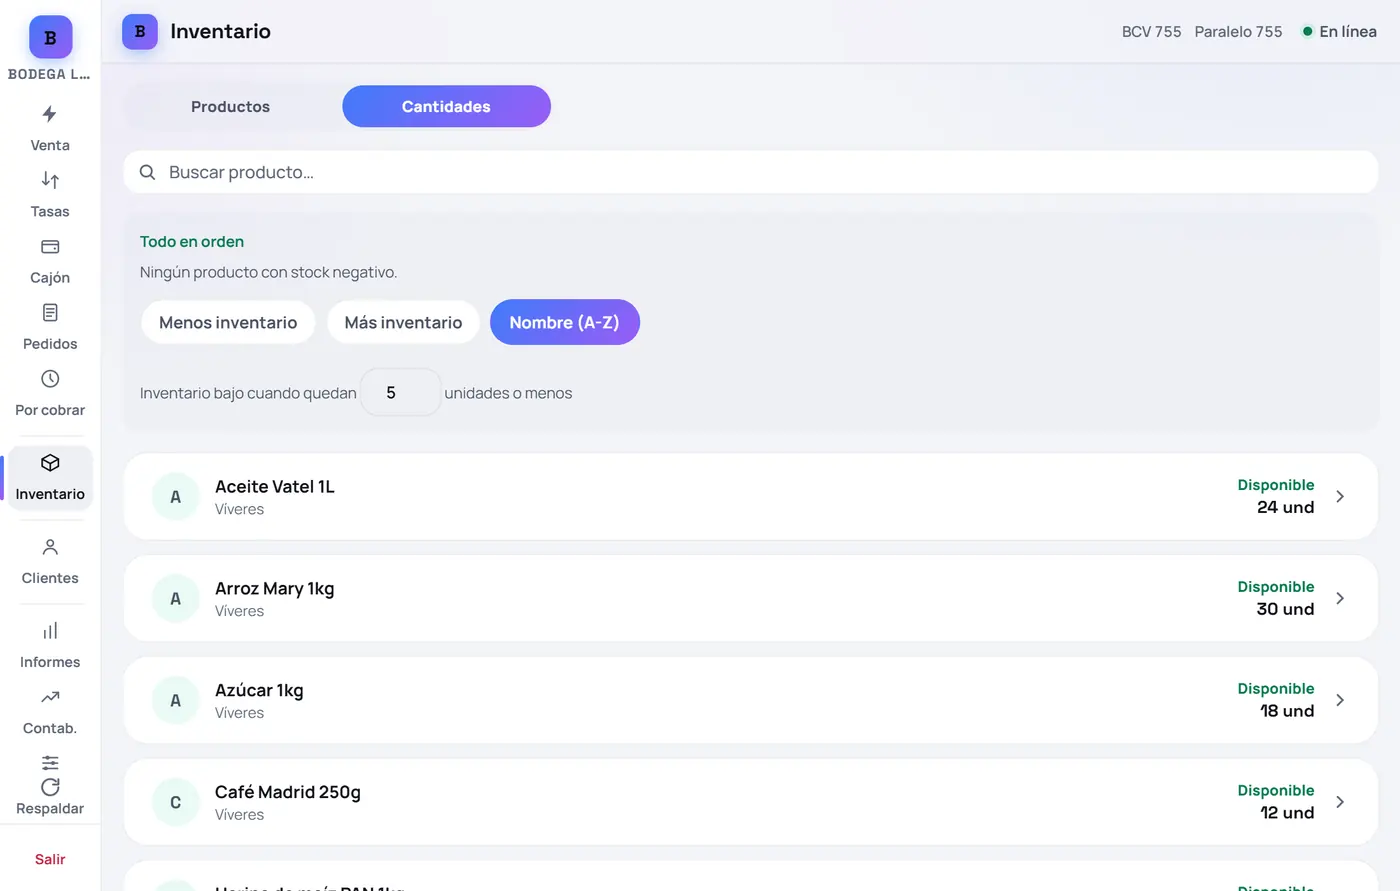Screen dimensions: 1400x891
Task: Select Nombre (A-Z) sorting
Action: (565, 322)
